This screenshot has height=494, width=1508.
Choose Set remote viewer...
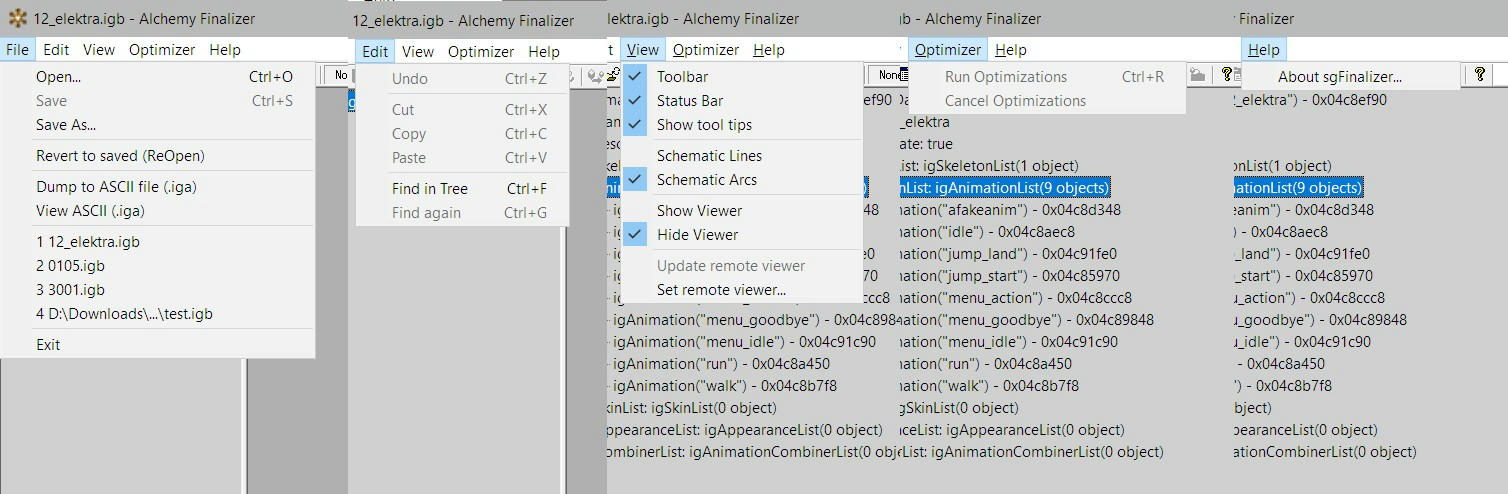click(741, 290)
